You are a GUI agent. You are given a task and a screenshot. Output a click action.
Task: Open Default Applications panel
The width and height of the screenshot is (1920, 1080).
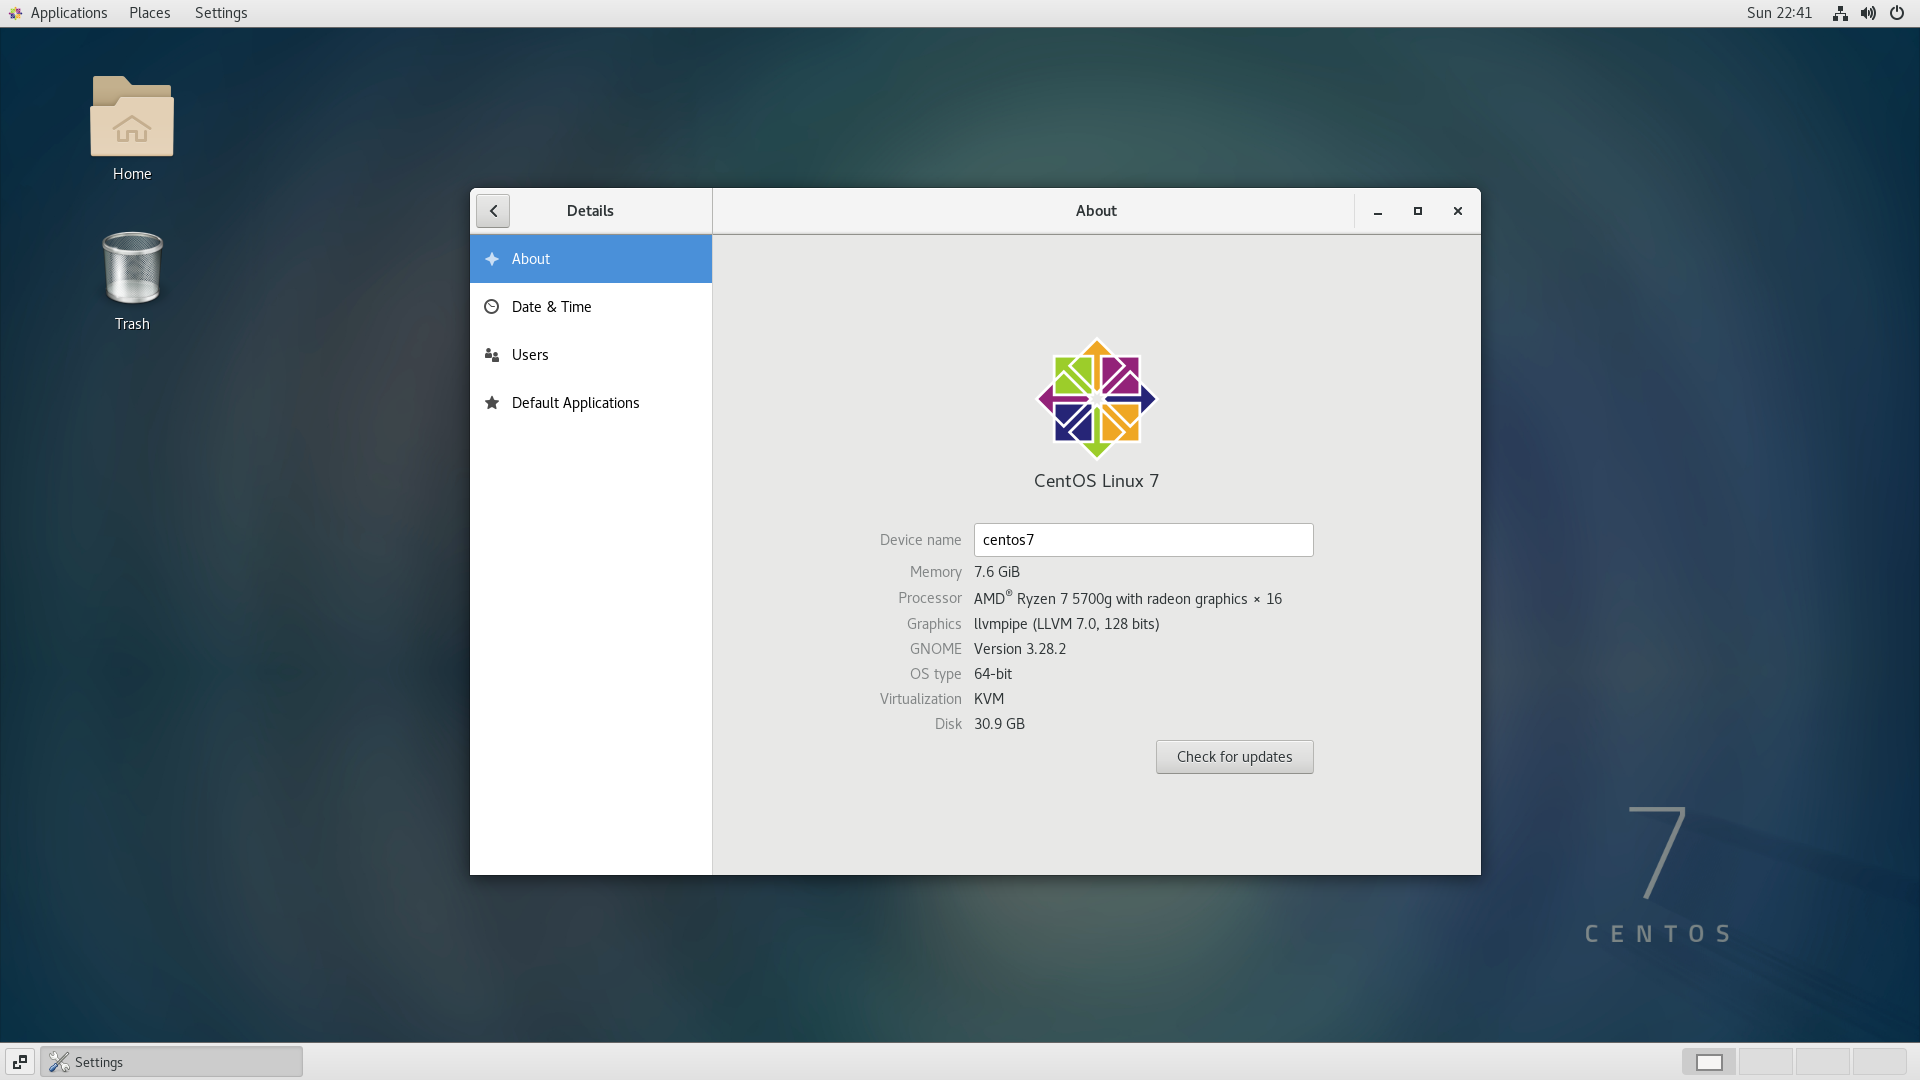coord(590,403)
